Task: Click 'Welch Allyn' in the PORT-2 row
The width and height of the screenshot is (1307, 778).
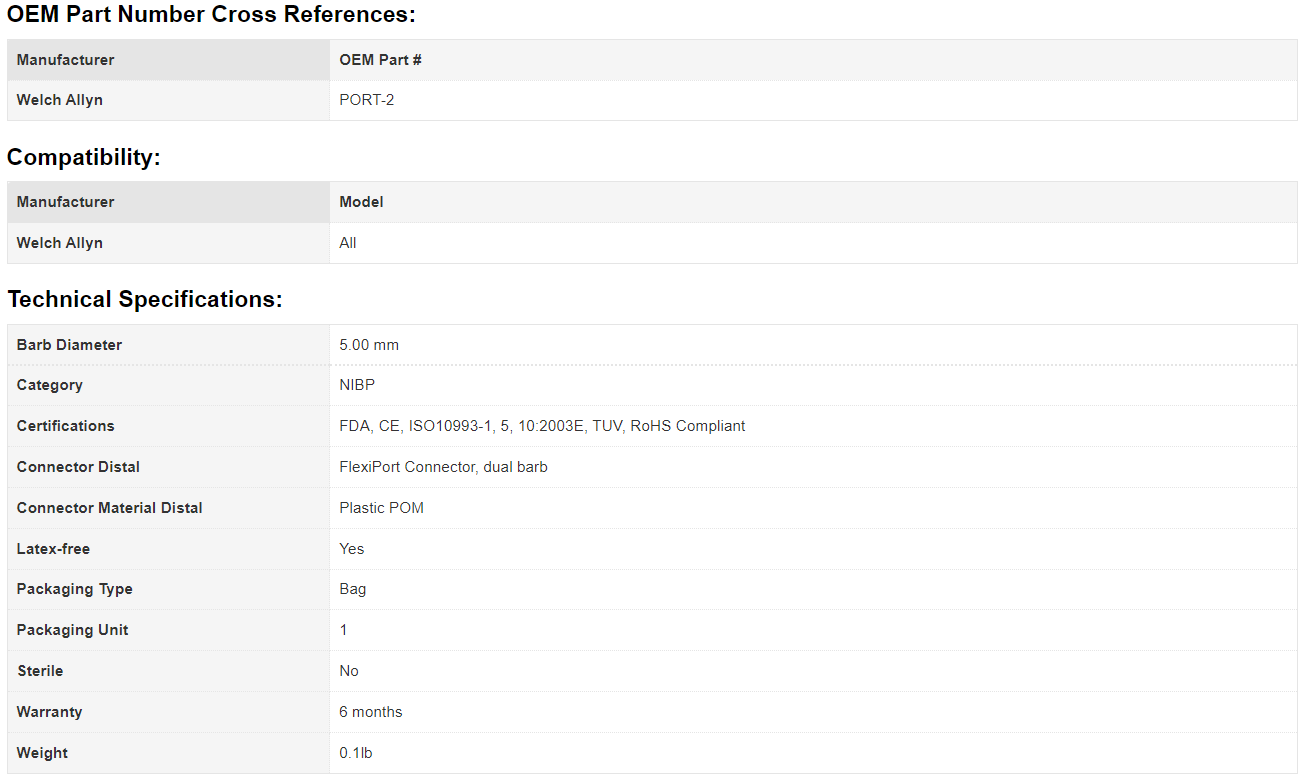Action: pyautogui.click(x=60, y=100)
